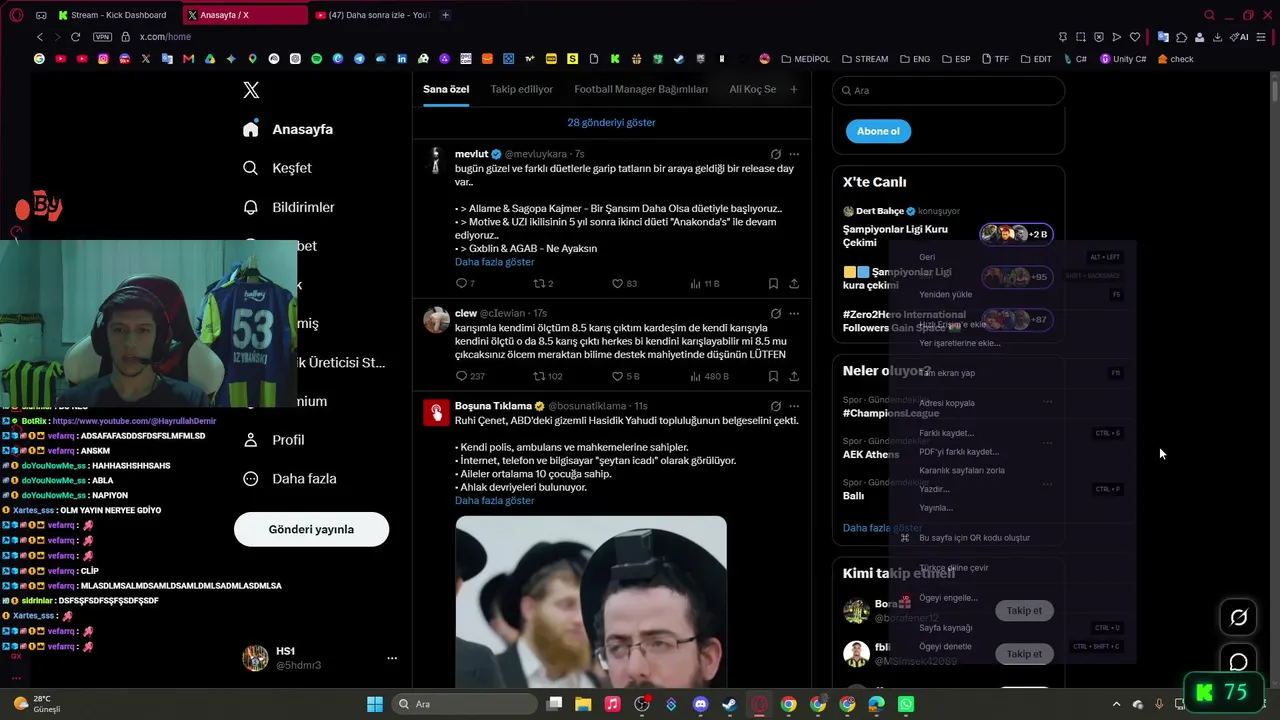Image resolution: width=1280 pixels, height=720 pixels.
Task: Reply to mevlut's post
Action: click(461, 283)
